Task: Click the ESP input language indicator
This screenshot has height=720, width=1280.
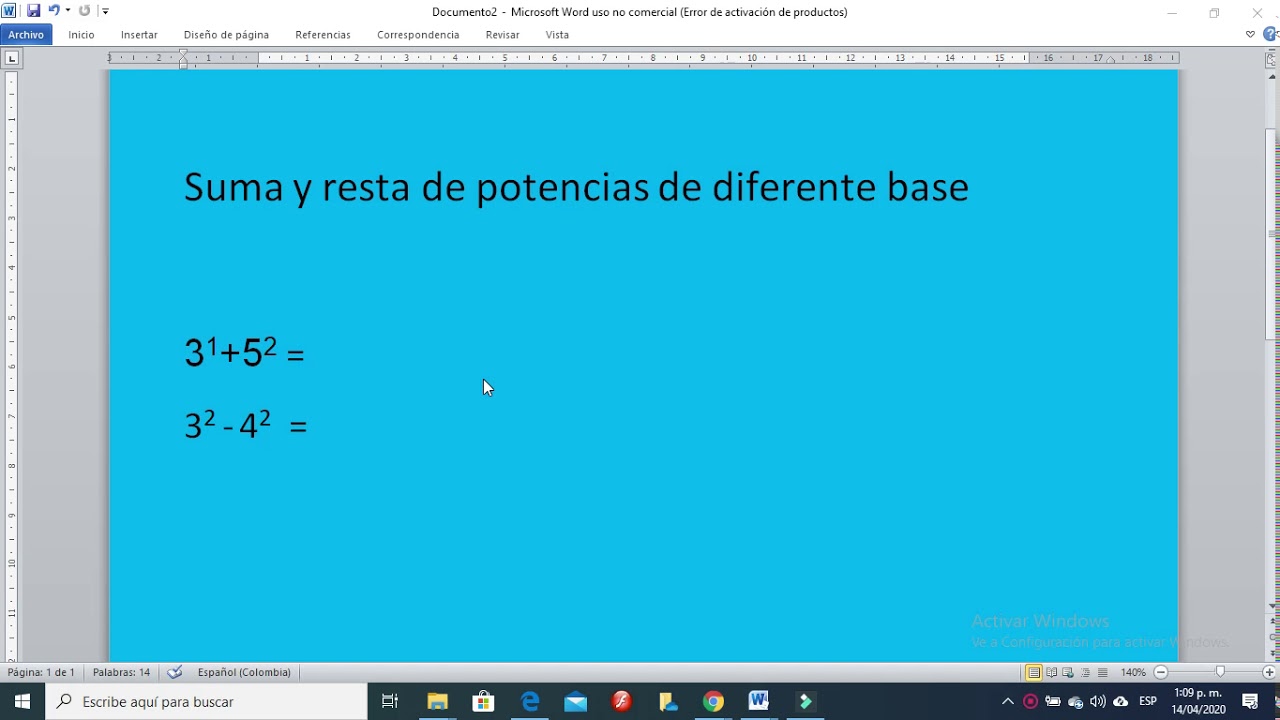Action: [1148, 701]
